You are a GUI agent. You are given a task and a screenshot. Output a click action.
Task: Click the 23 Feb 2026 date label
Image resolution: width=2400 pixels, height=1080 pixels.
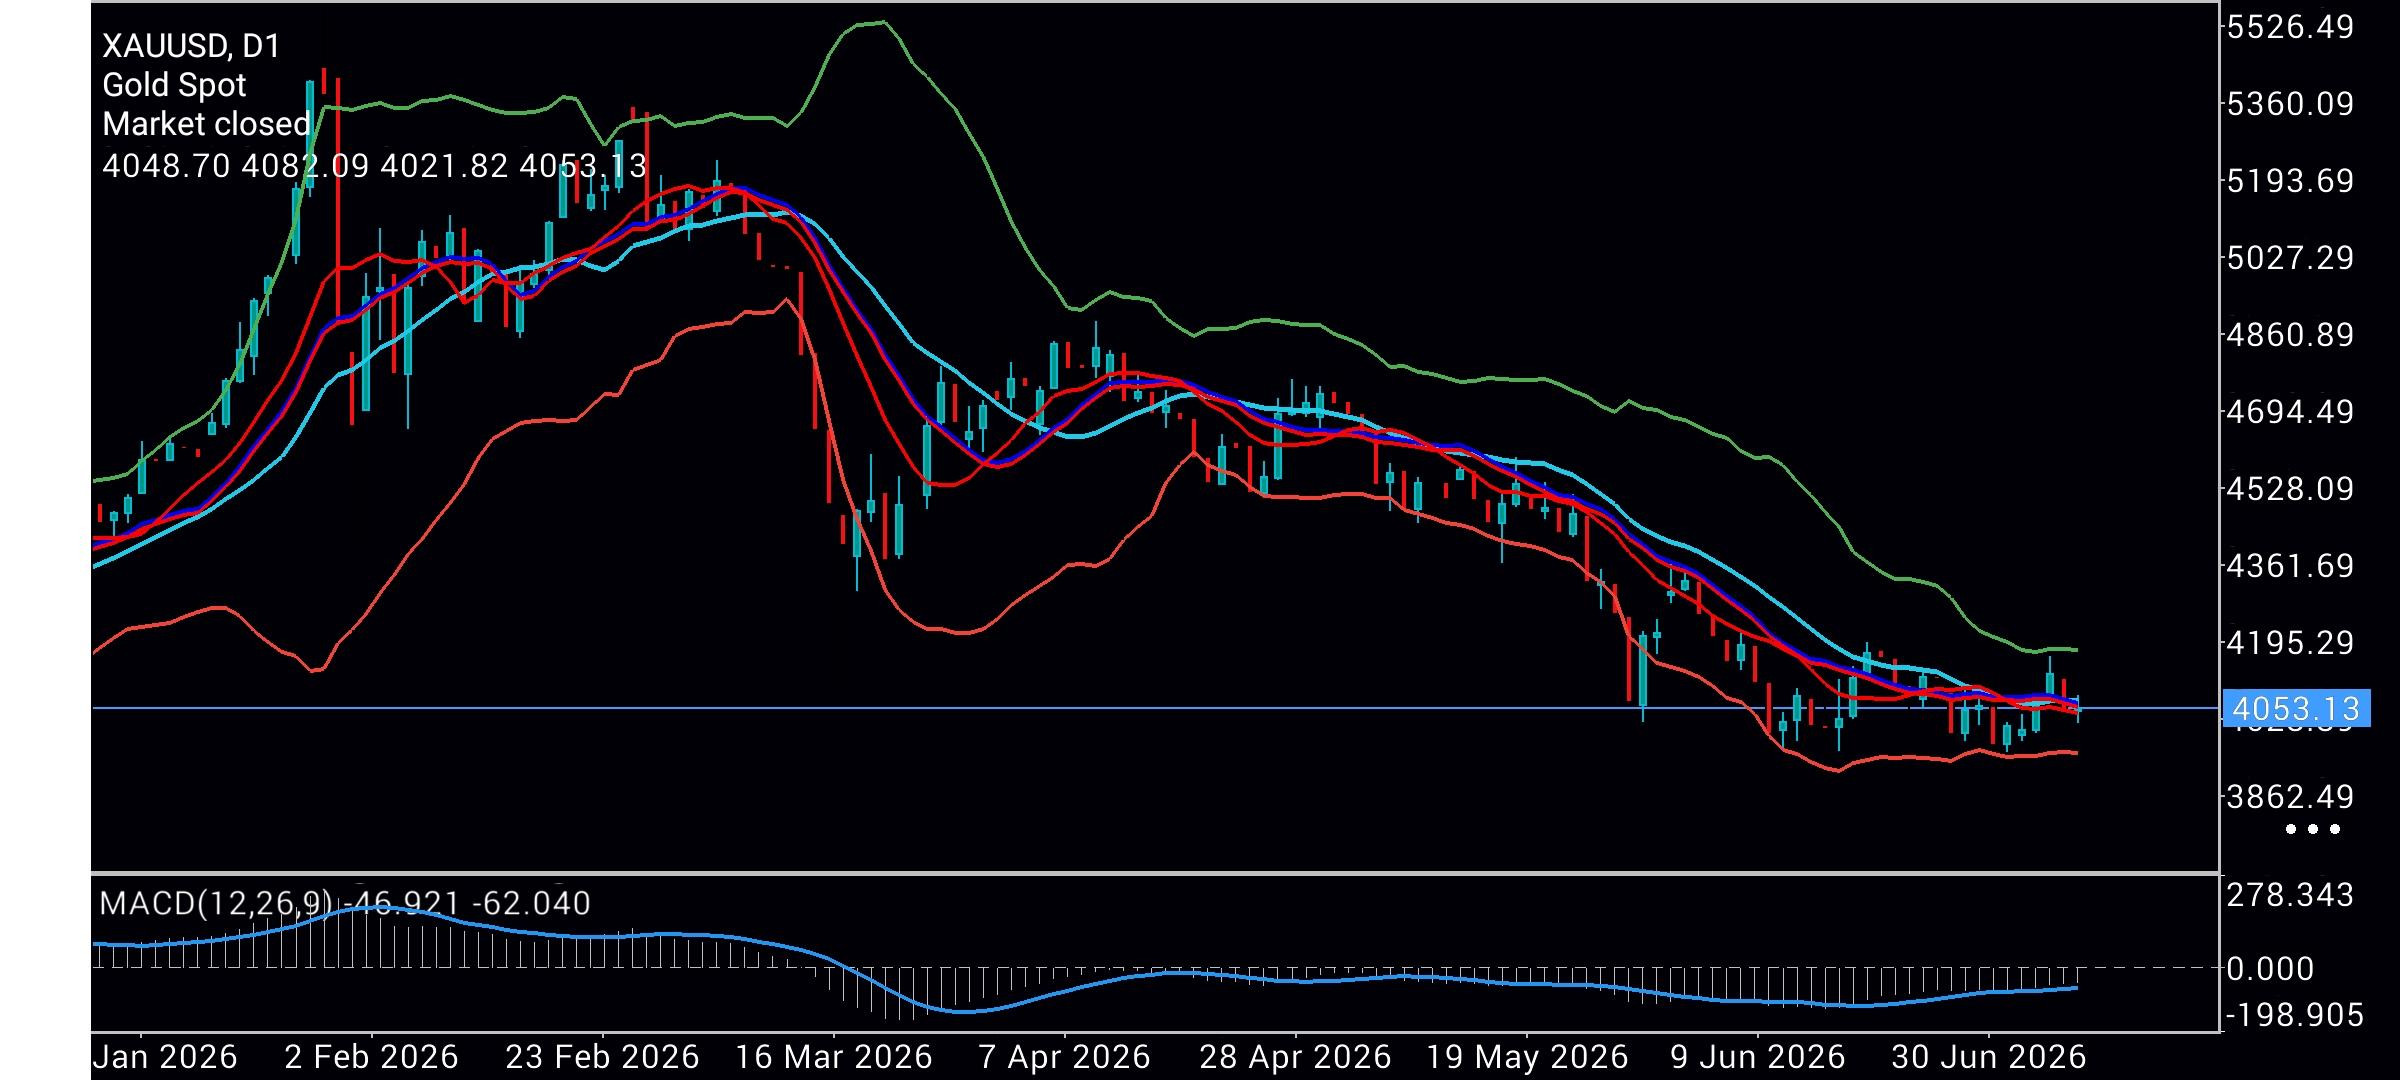[602, 1057]
